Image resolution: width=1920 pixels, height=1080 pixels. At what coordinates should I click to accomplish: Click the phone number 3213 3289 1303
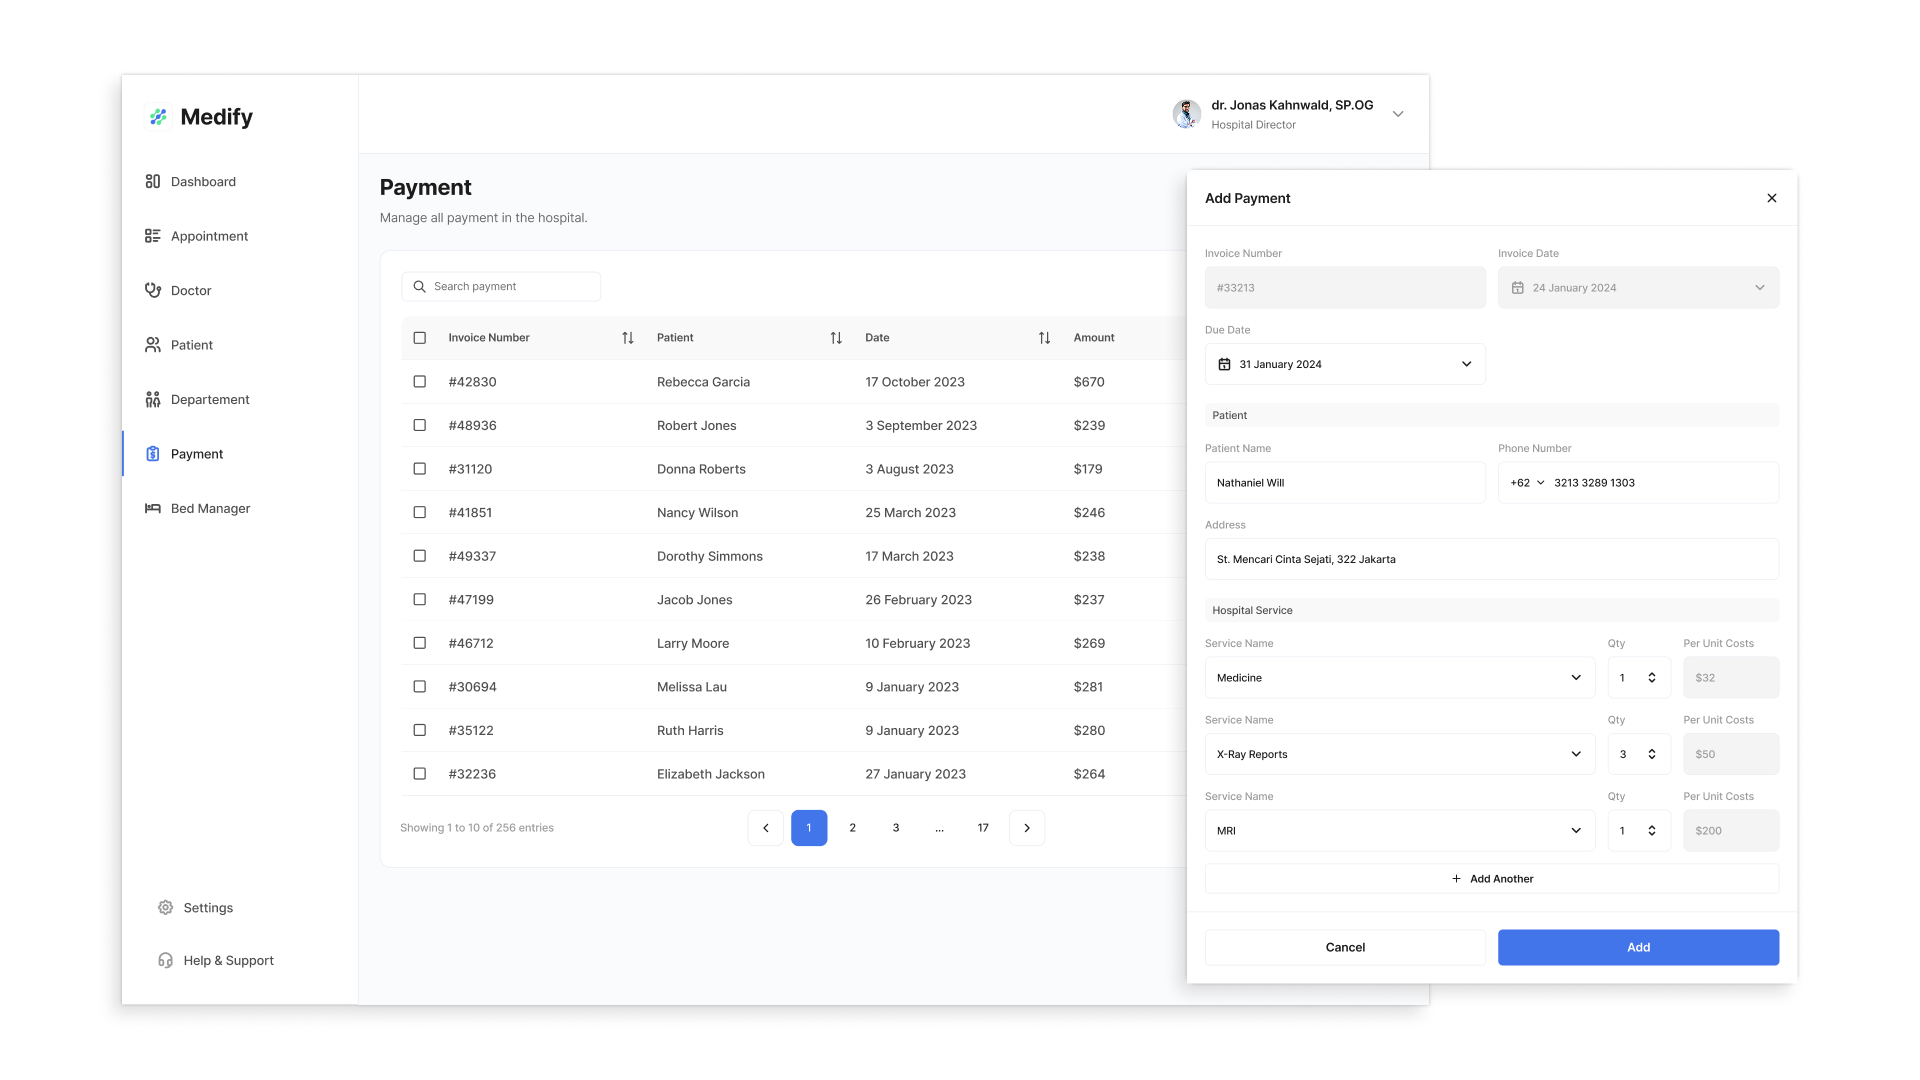tap(1594, 483)
